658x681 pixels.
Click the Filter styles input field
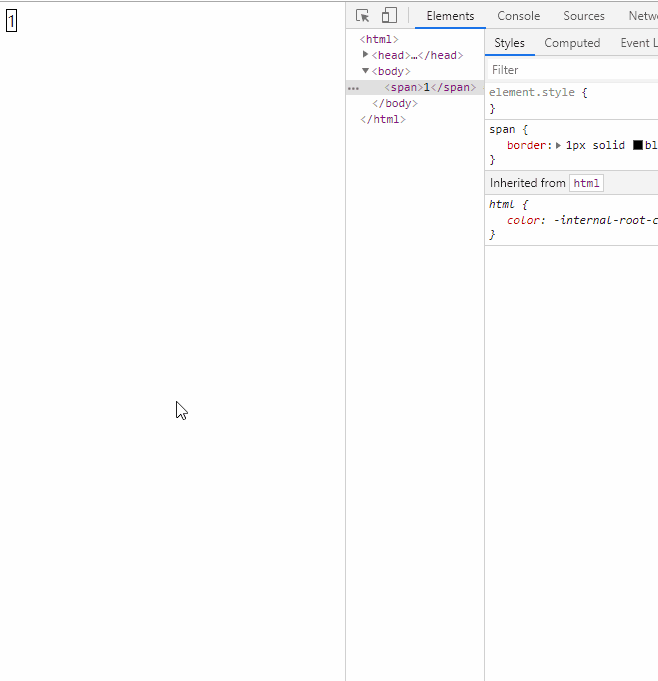pyautogui.click(x=573, y=70)
